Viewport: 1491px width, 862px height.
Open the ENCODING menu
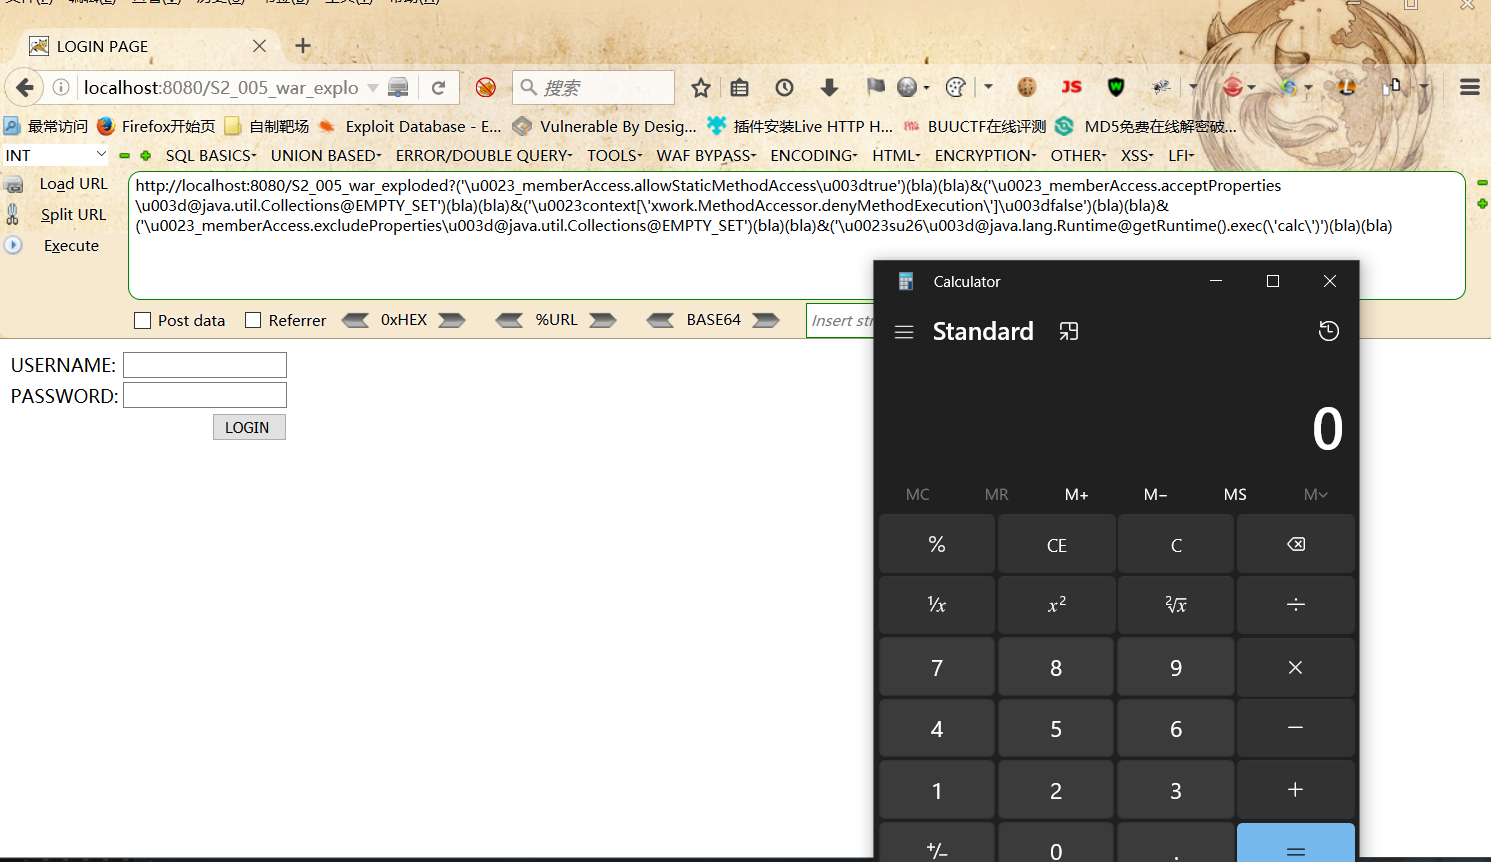(814, 155)
